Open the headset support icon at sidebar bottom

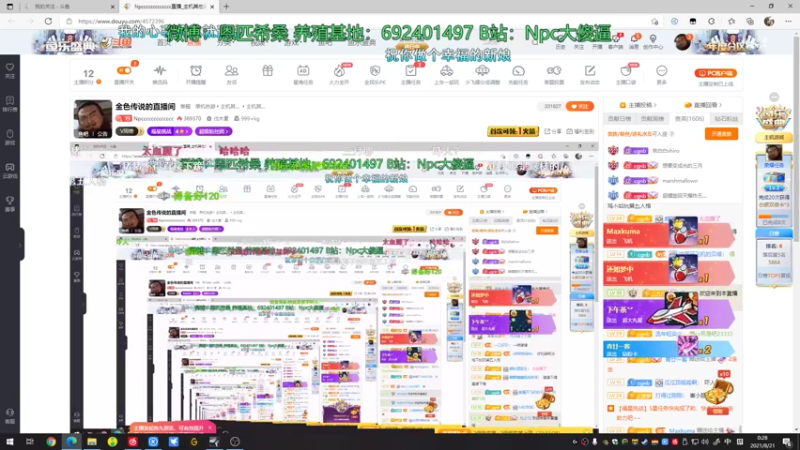point(10,415)
